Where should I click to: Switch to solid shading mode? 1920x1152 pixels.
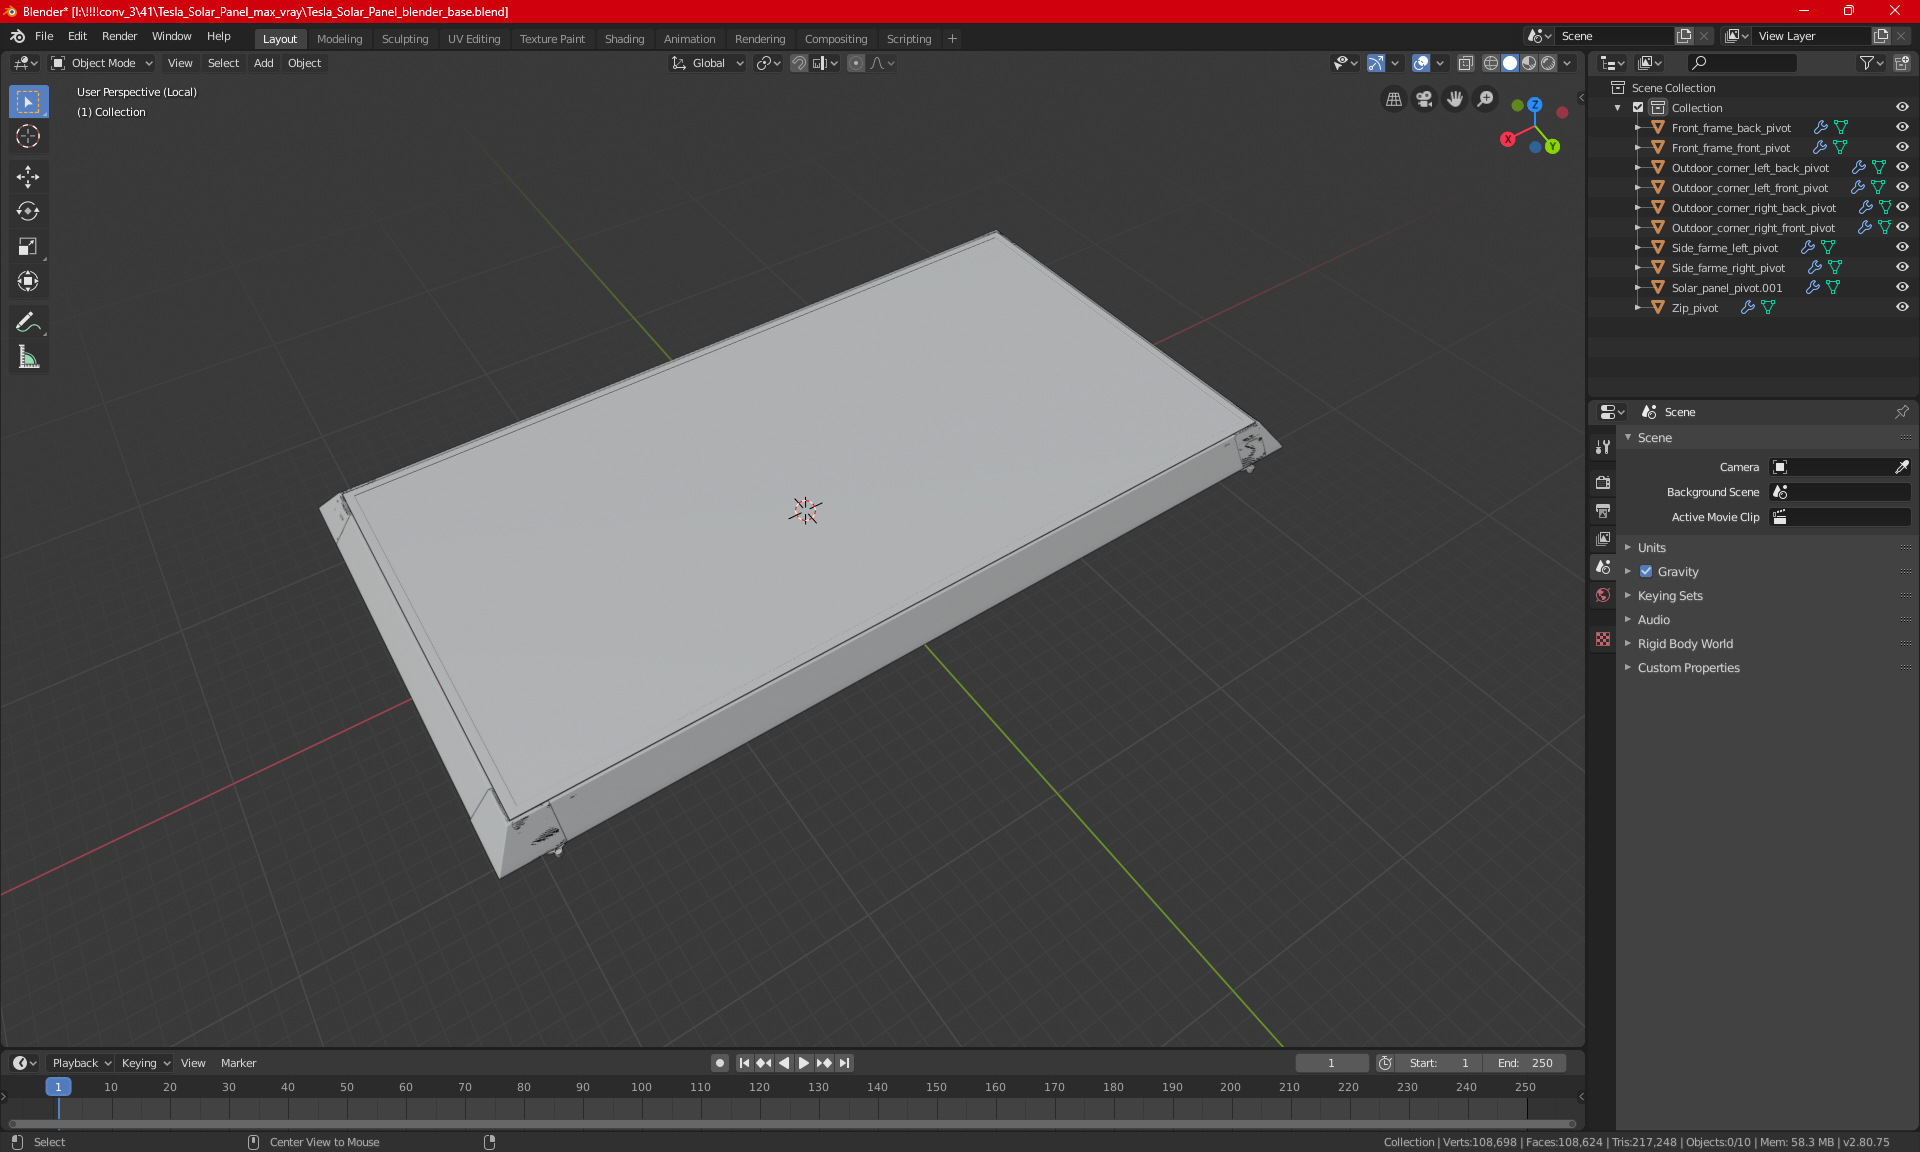coord(1510,63)
